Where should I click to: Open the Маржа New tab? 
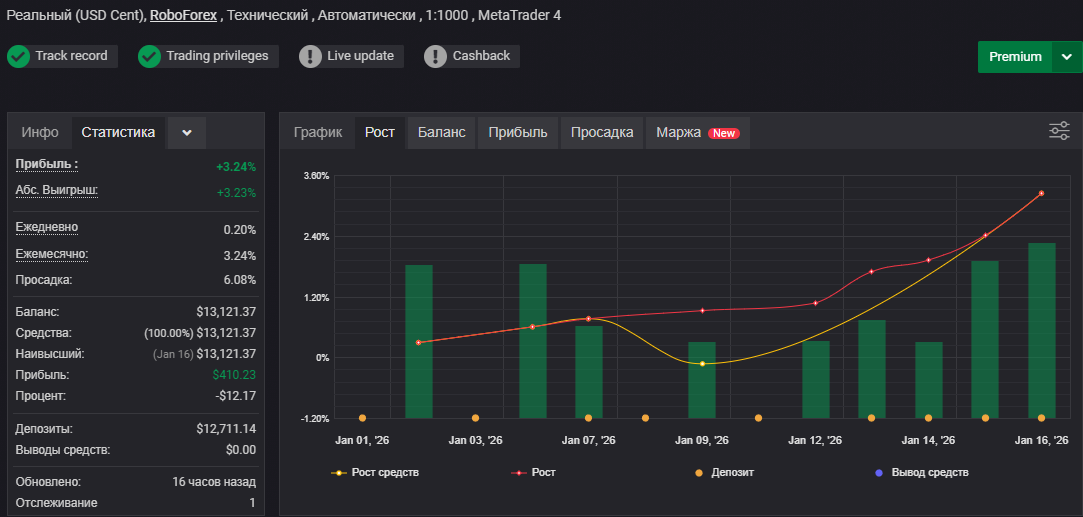(x=698, y=133)
